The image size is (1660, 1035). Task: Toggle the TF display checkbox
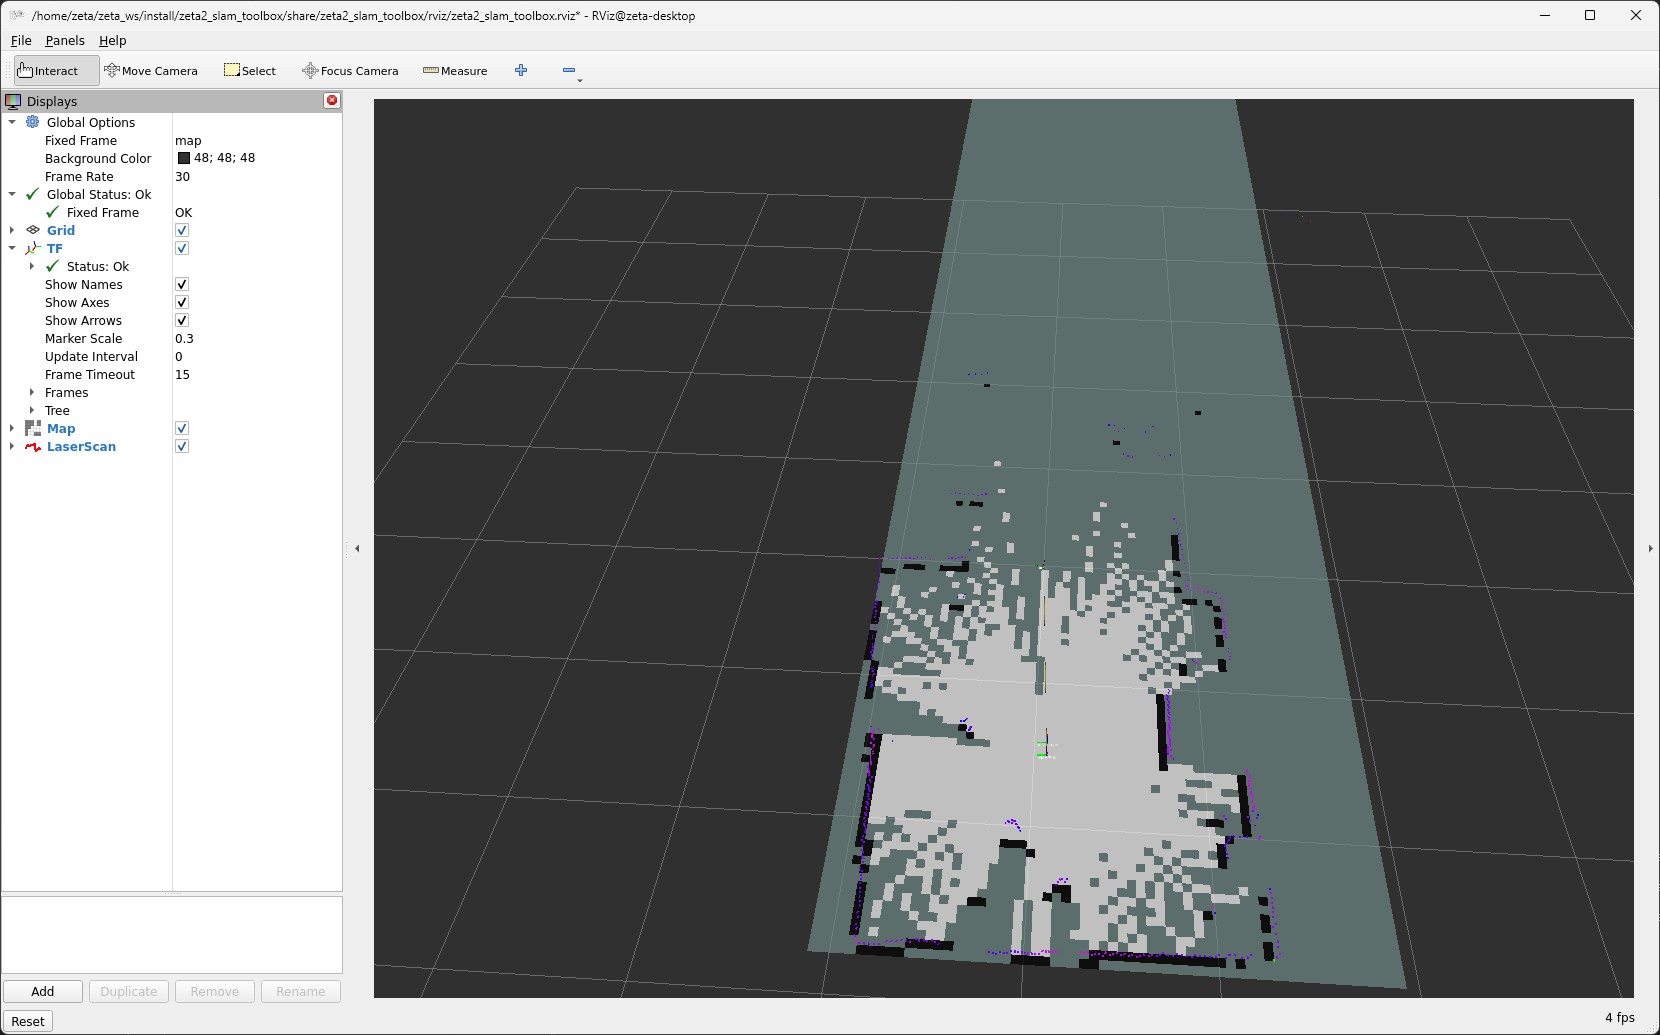[182, 248]
